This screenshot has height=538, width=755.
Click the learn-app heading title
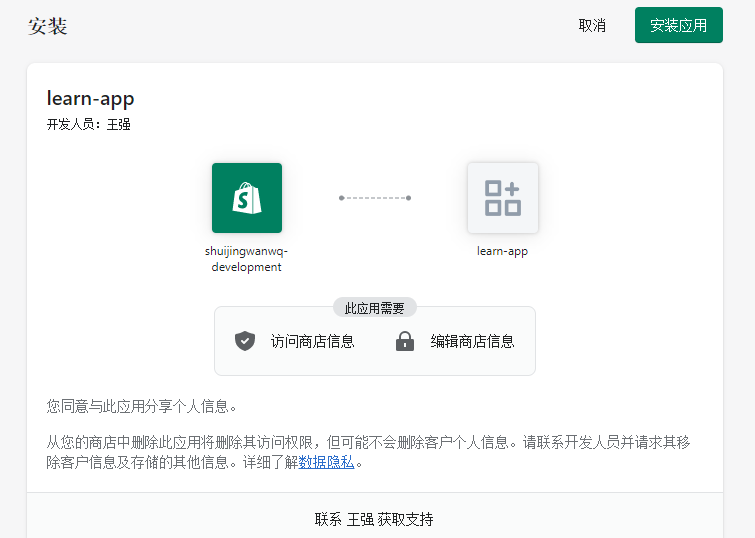(x=90, y=99)
